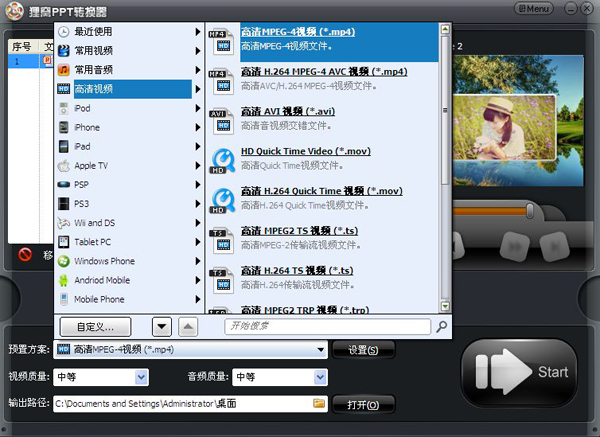The image size is (600, 437).
Task: Click 高清 AVI 视频 (*.avi) title link
Action: 288,111
